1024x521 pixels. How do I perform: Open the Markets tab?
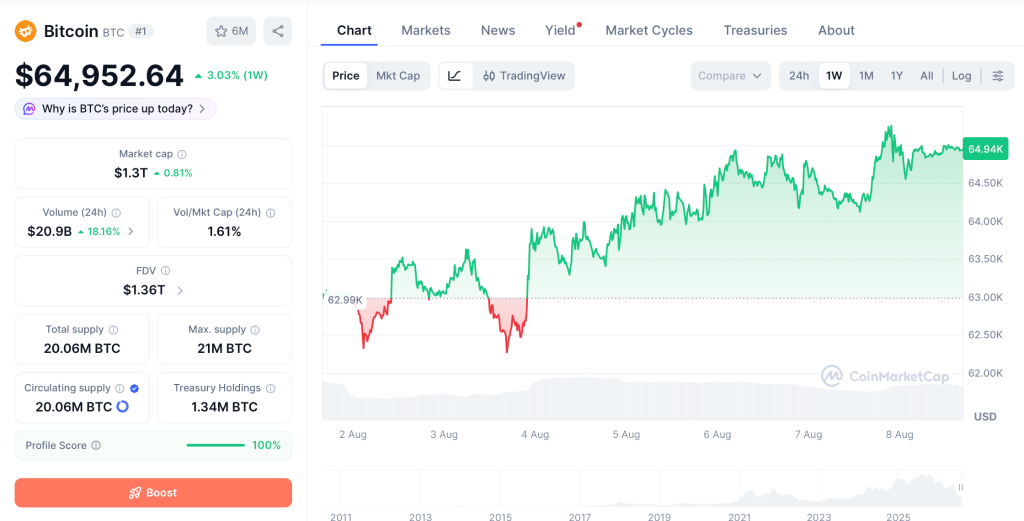[426, 30]
